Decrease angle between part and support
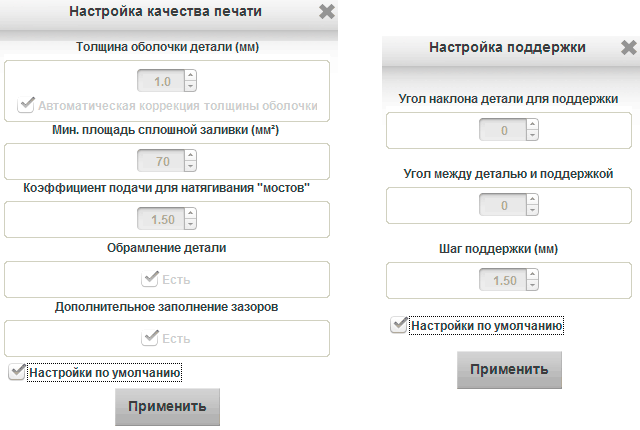Viewport: 640px width, 430px height. click(532, 211)
